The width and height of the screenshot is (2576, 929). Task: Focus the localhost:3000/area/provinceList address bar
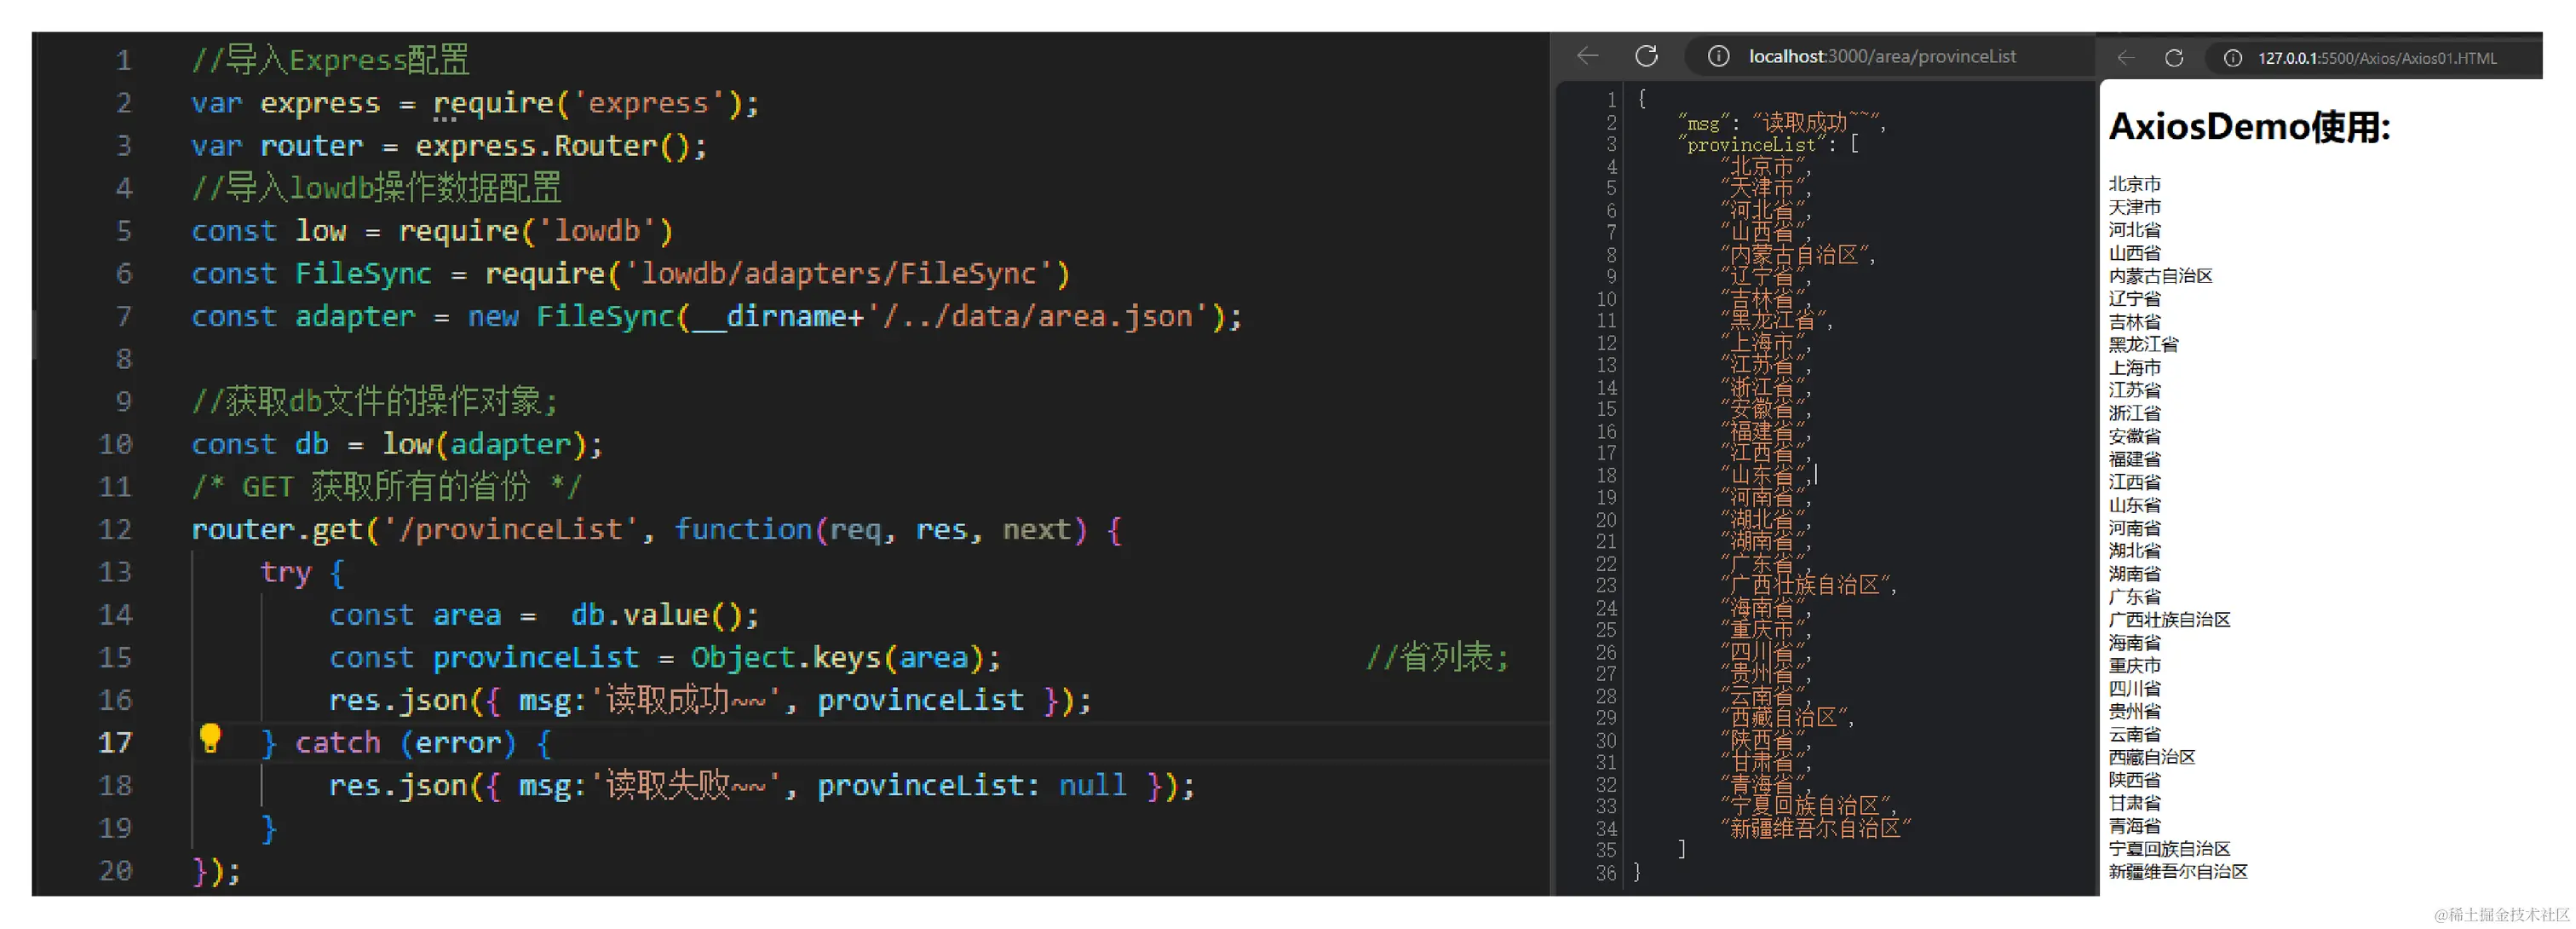(x=1881, y=56)
